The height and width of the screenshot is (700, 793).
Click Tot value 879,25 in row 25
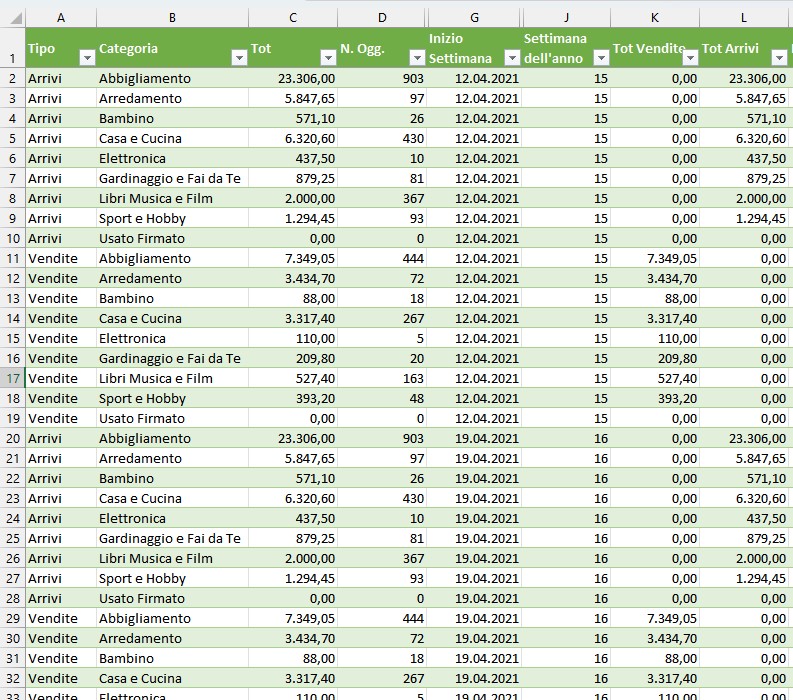coord(293,538)
